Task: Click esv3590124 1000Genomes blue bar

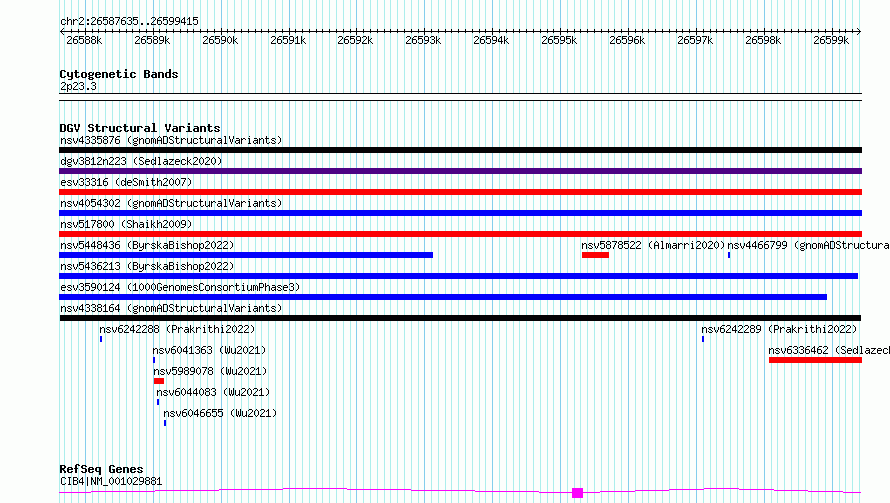Action: tap(443, 297)
